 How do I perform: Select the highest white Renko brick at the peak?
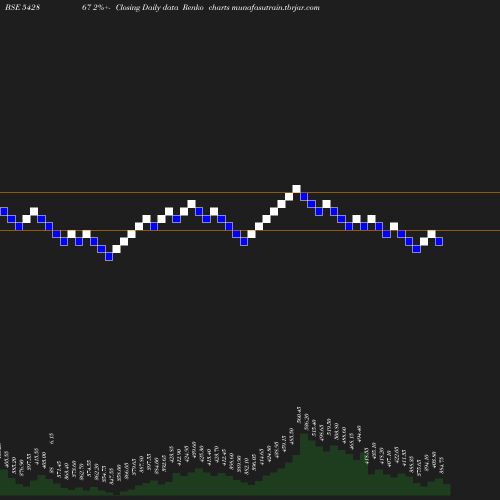pos(296,189)
